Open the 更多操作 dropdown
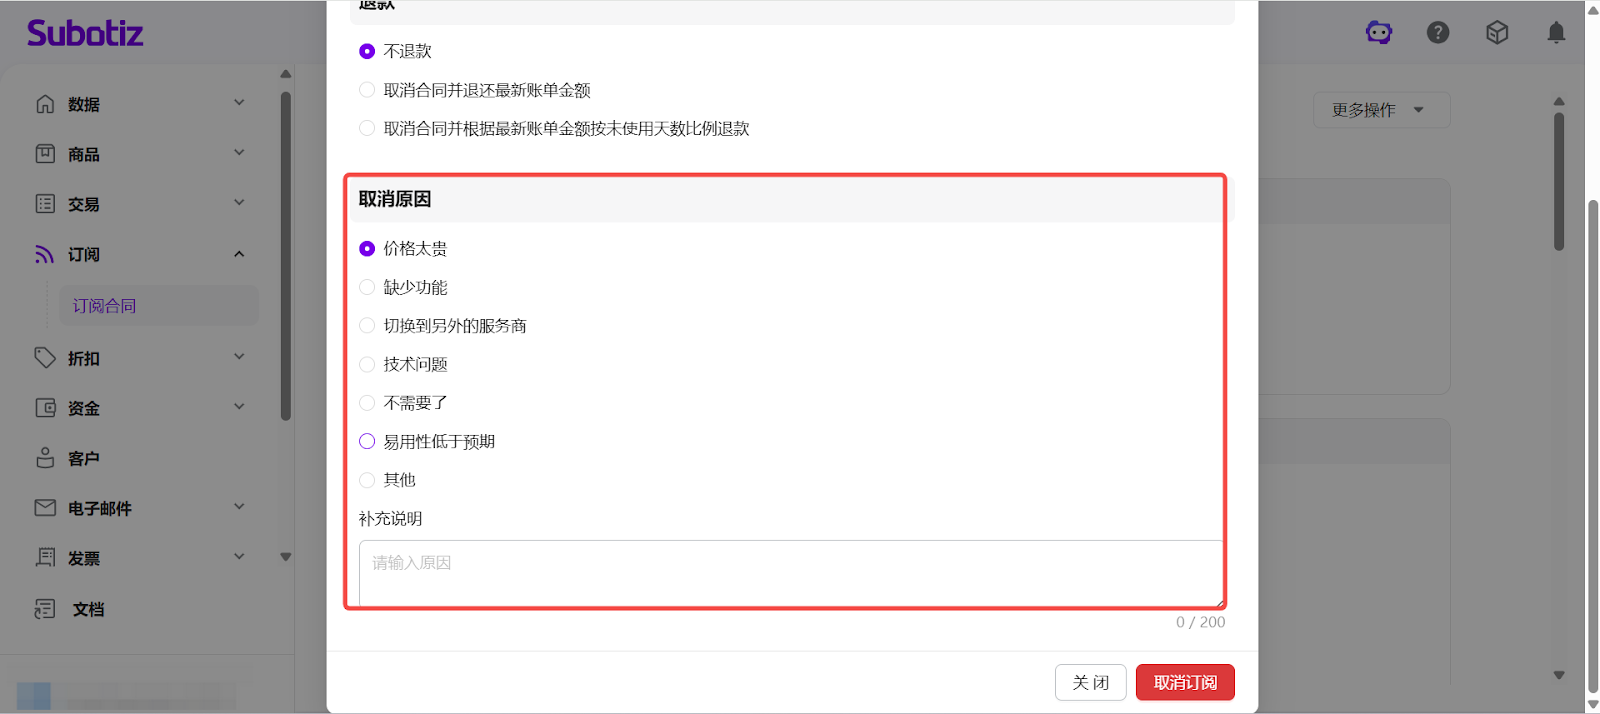Image resolution: width=1600 pixels, height=714 pixels. (1381, 110)
